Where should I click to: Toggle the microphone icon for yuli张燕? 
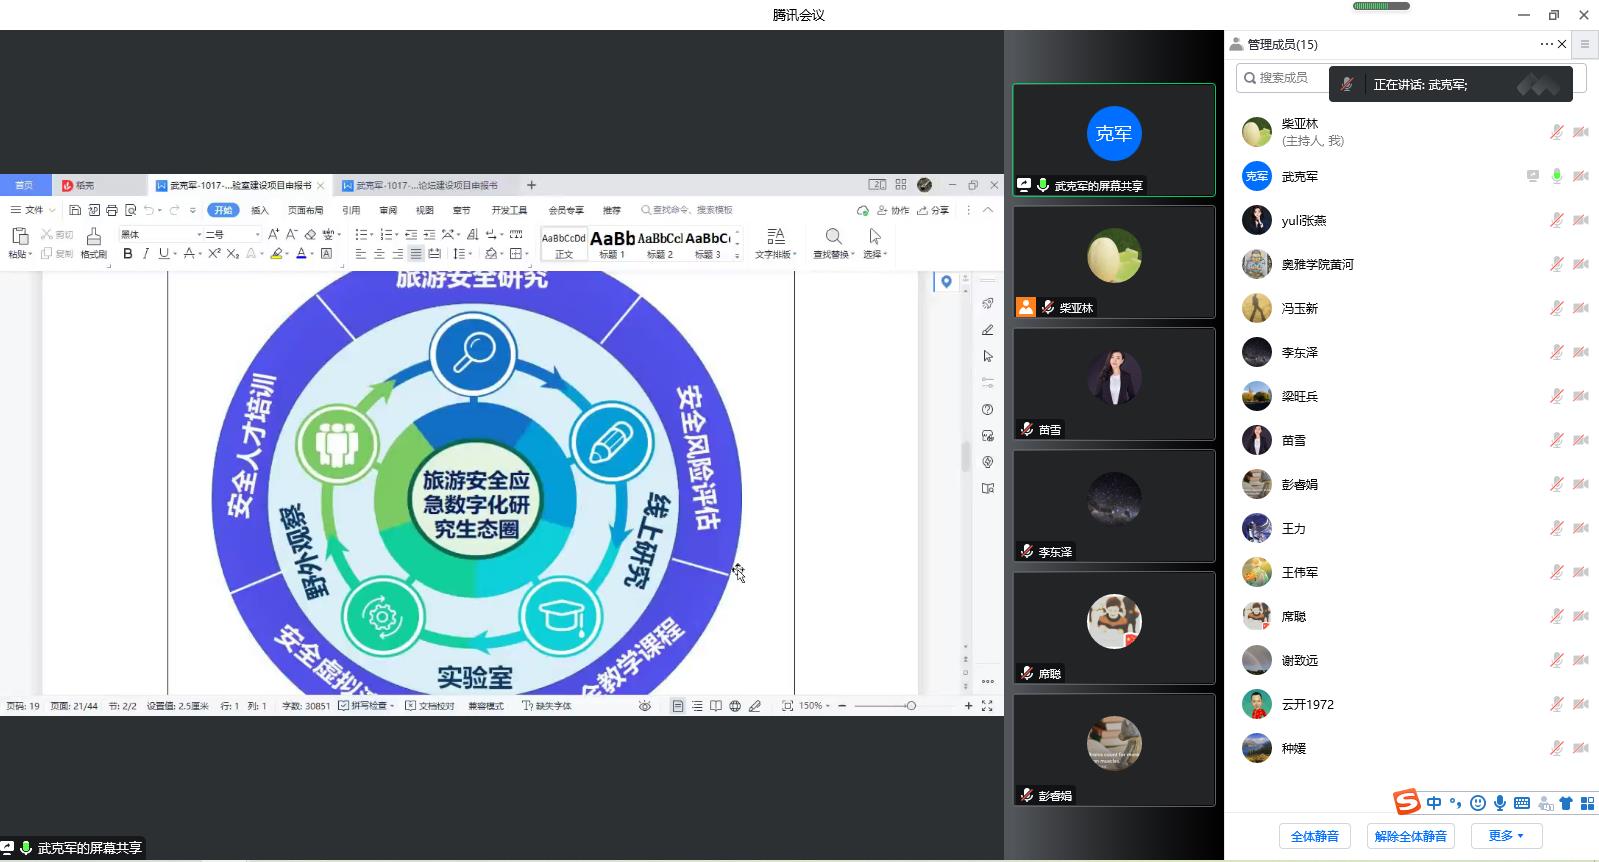pos(1556,220)
